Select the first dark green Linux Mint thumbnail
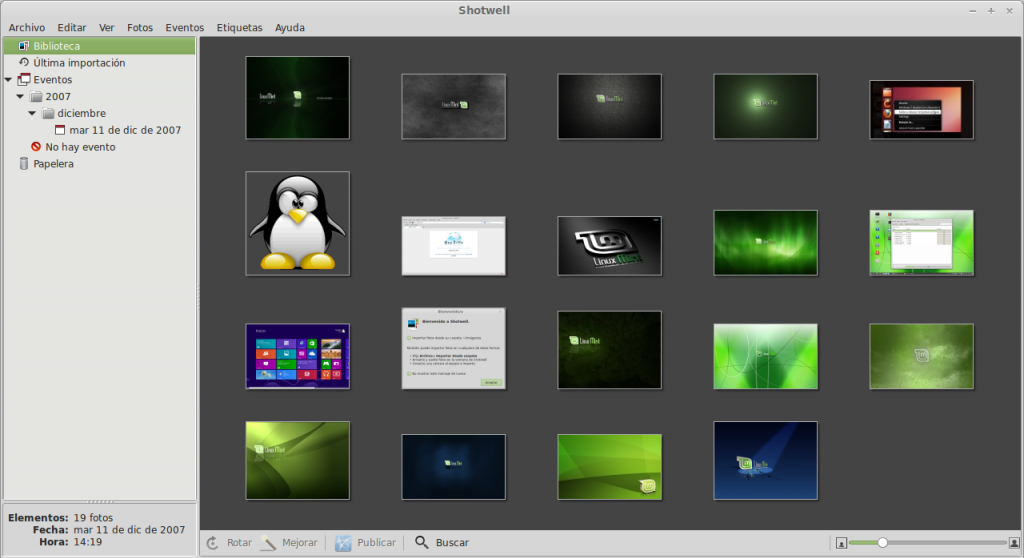 pyautogui.click(x=298, y=97)
